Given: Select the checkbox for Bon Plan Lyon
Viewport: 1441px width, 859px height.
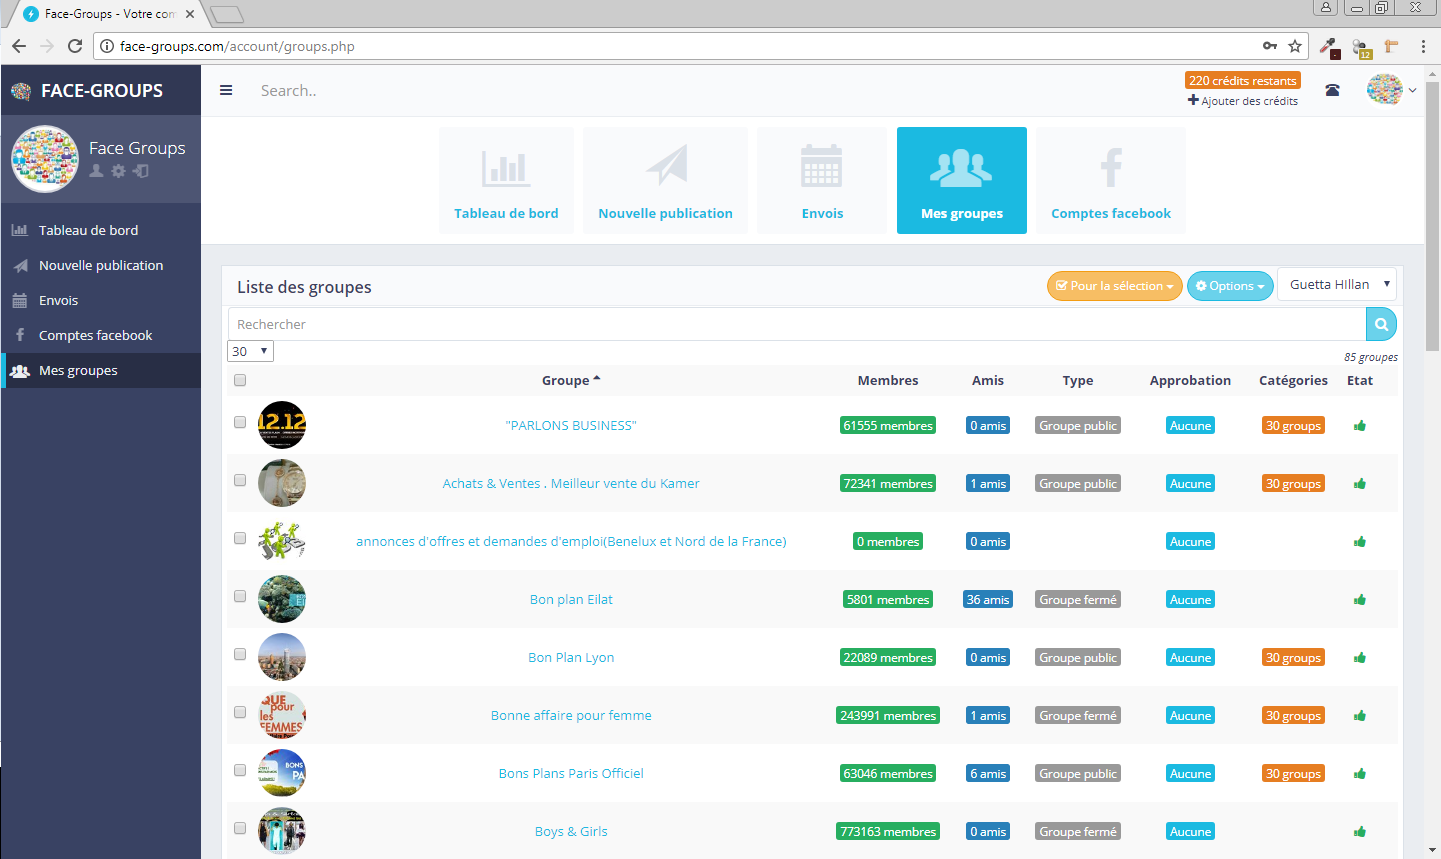Looking at the screenshot, I should [x=240, y=654].
